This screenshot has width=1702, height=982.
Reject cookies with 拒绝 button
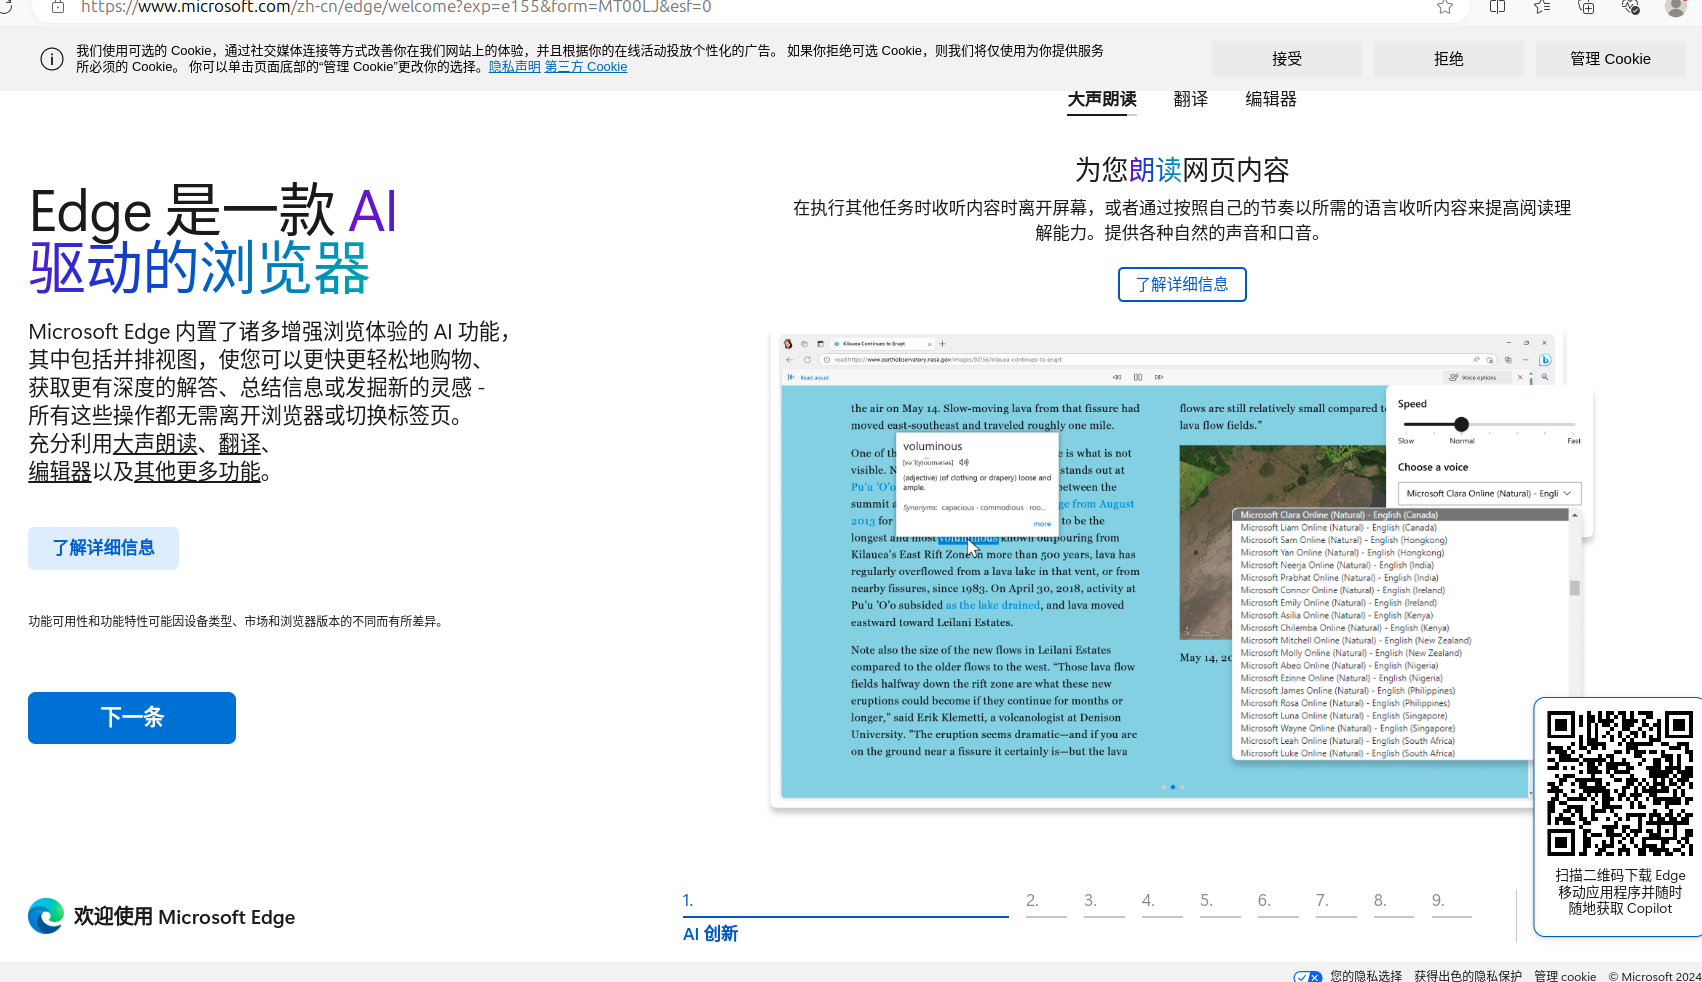pyautogui.click(x=1449, y=59)
